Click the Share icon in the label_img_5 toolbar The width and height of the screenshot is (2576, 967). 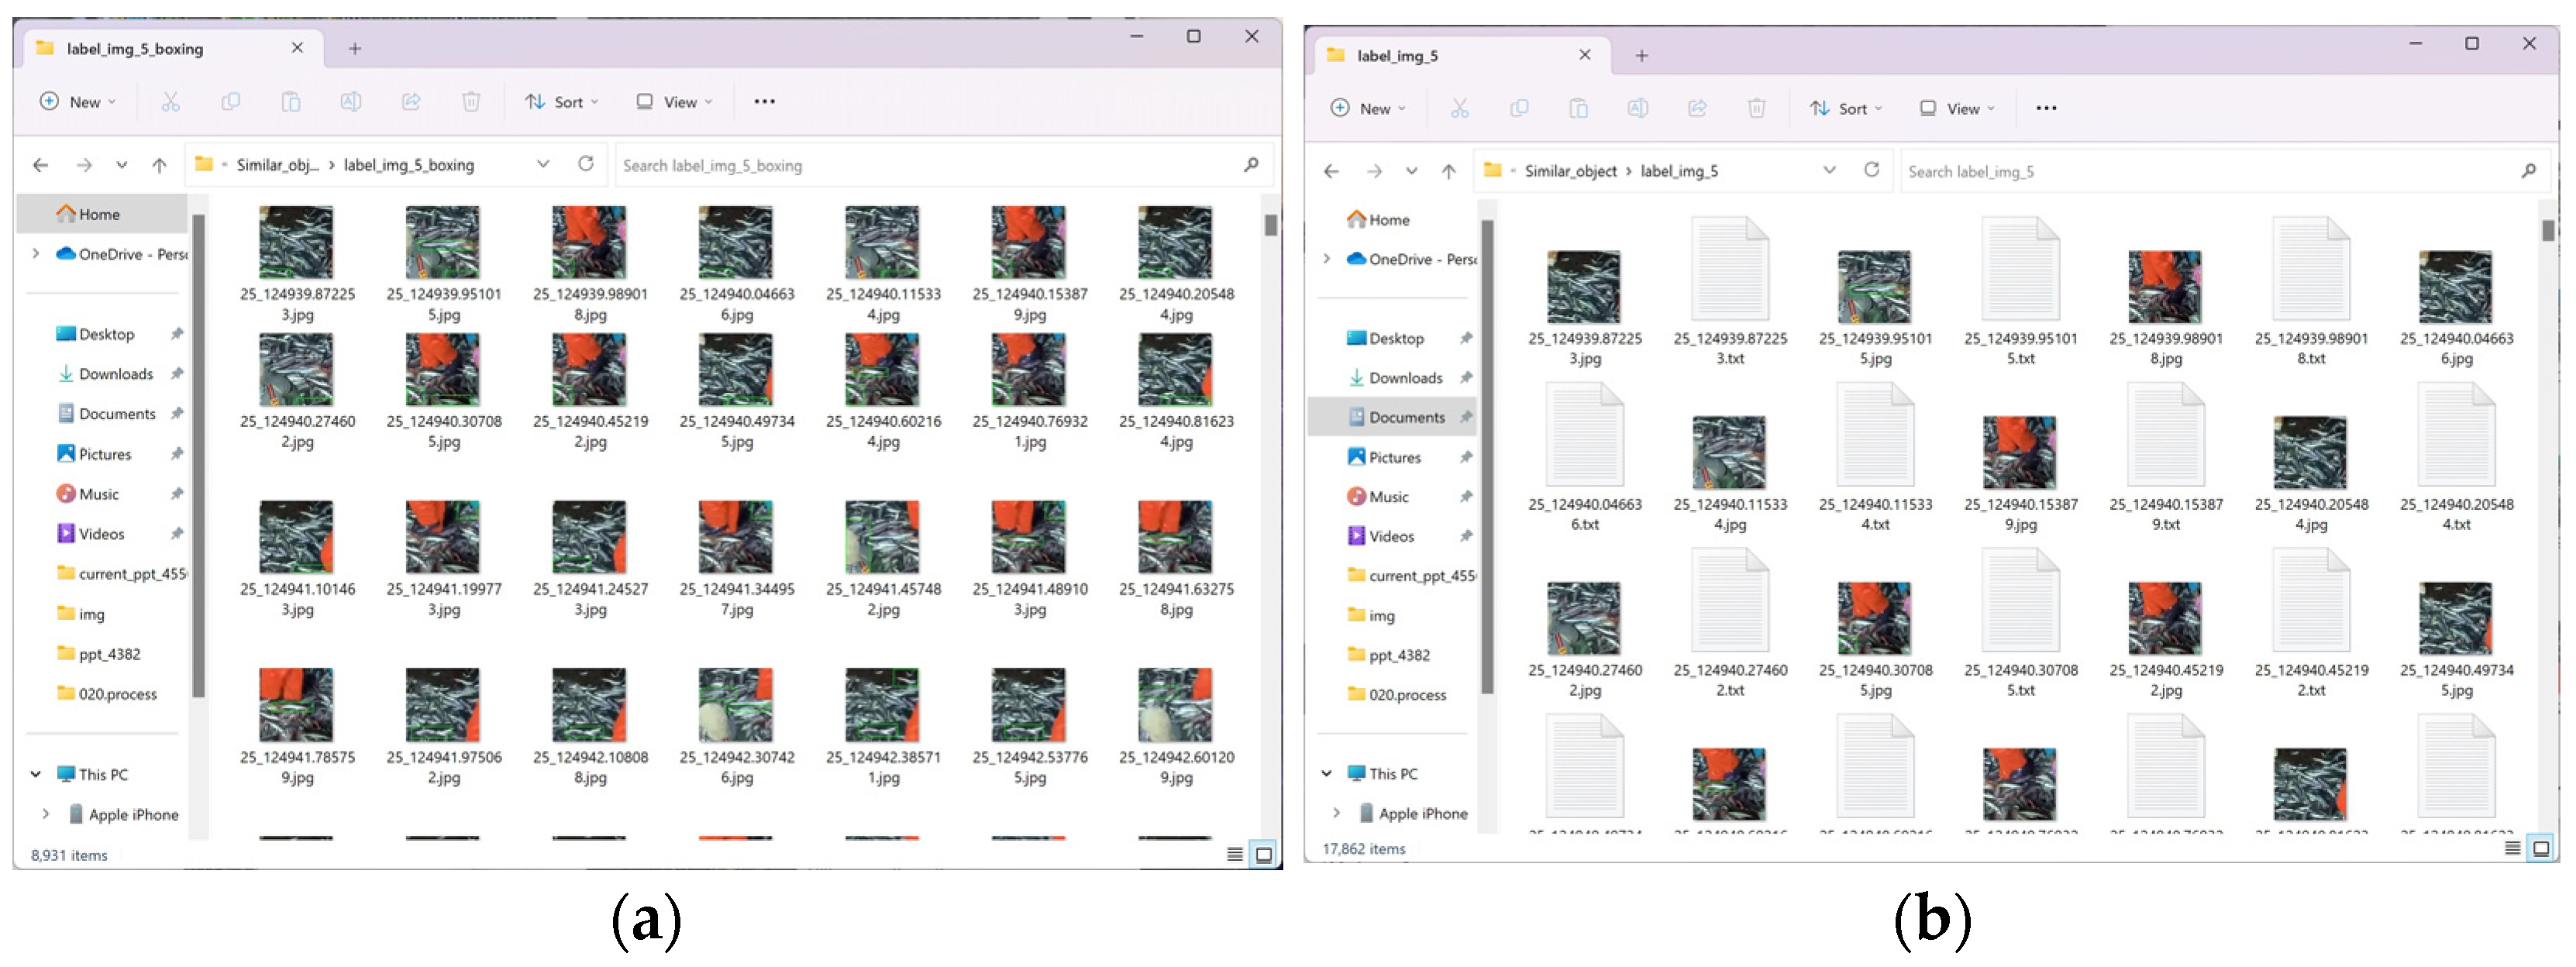pos(1697,109)
